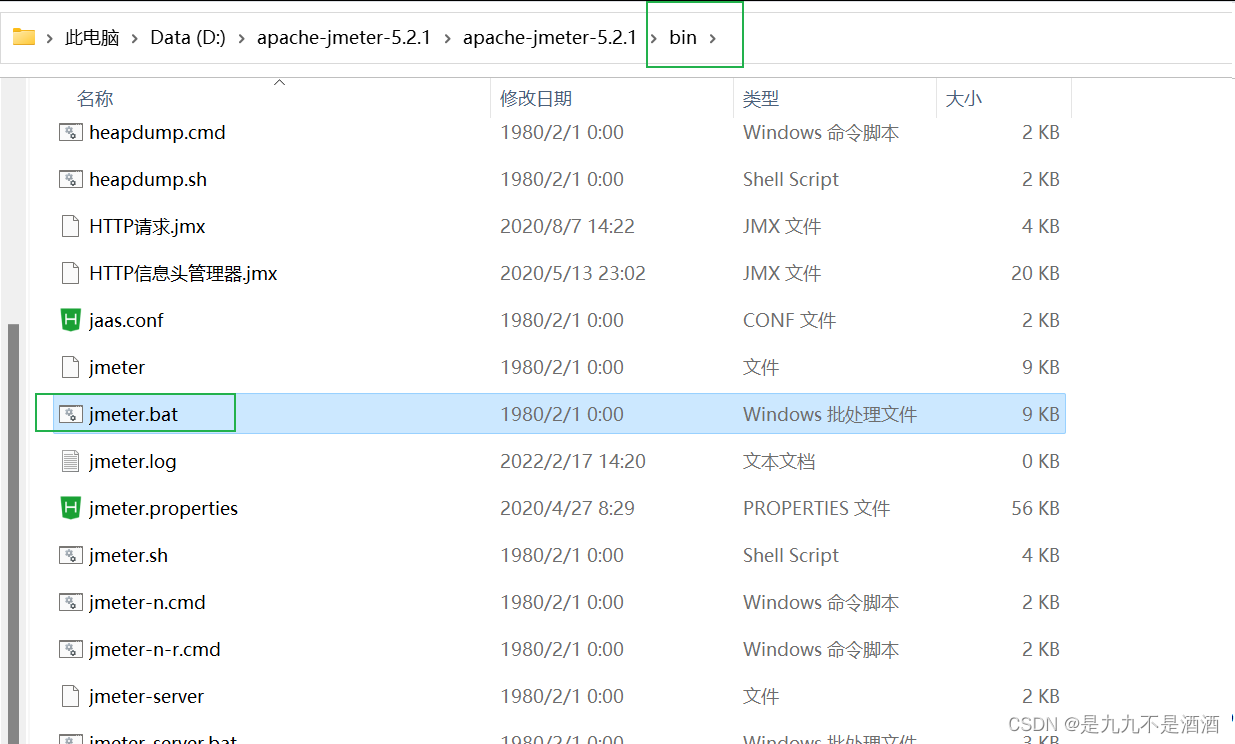Expand chevron before 此电脑 breadcrumb
Screen dimensions: 1235x744
coord(50,38)
